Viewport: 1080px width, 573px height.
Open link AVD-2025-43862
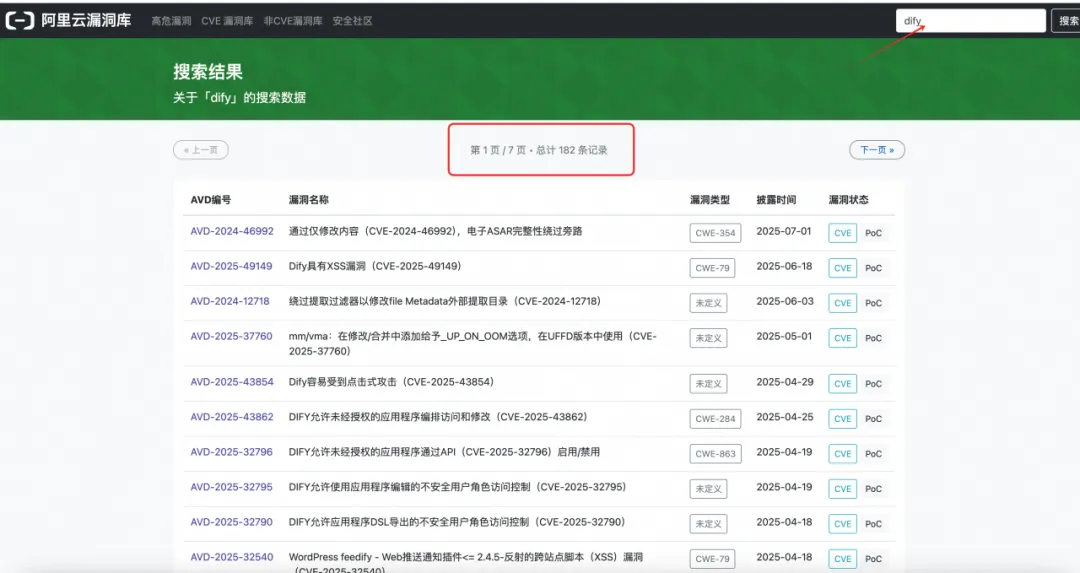232,417
